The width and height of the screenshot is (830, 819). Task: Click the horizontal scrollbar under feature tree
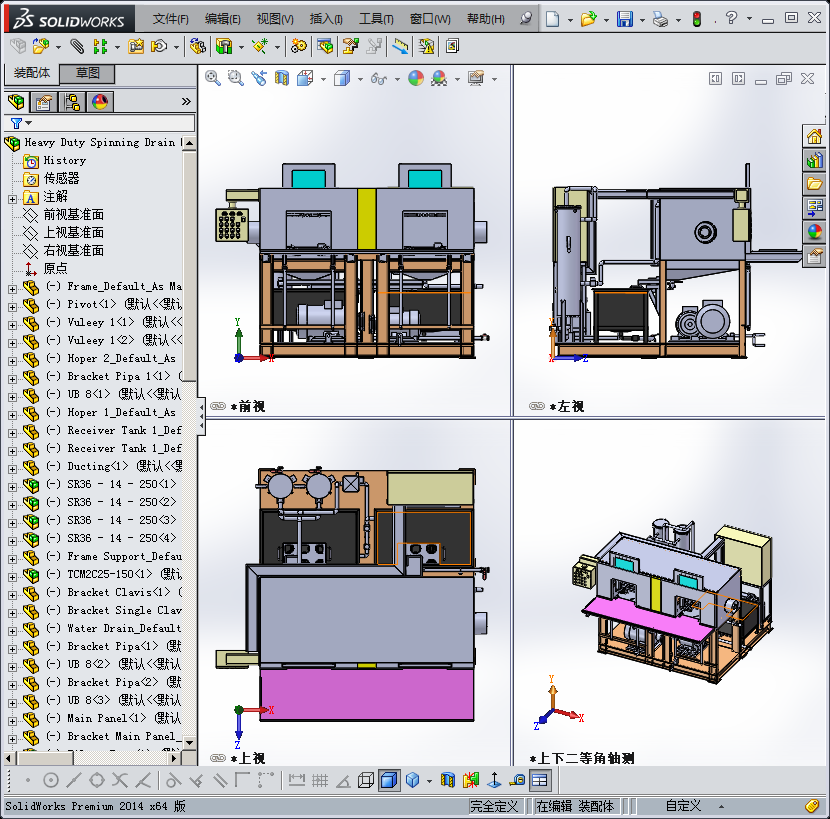click(x=44, y=758)
